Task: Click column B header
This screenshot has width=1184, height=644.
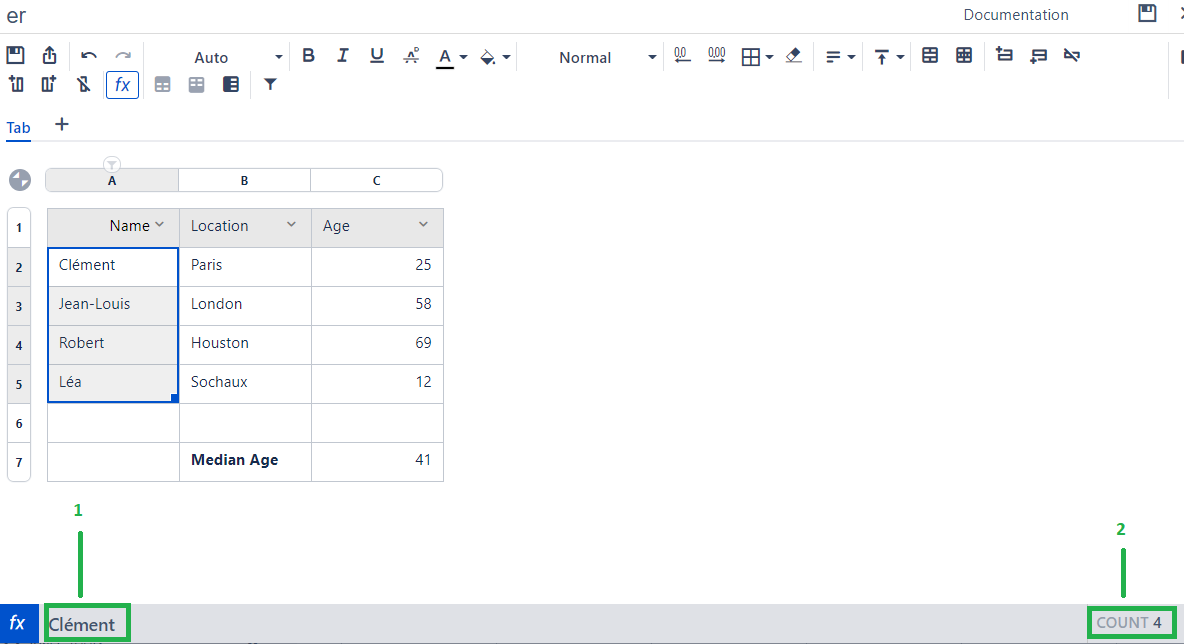Action: [244, 181]
